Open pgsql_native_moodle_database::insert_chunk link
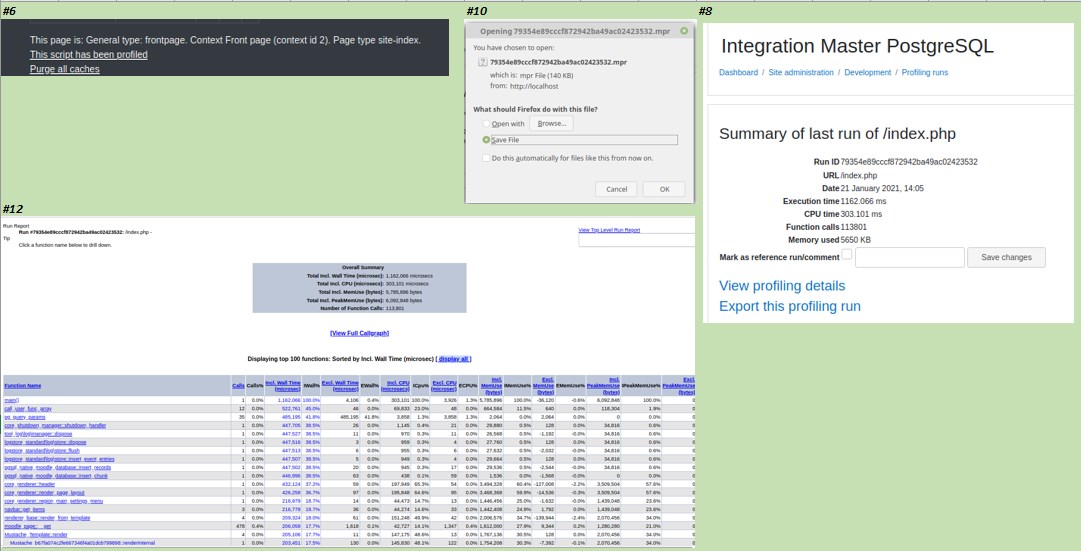Viewport: 1081px width, 551px height. (56, 475)
